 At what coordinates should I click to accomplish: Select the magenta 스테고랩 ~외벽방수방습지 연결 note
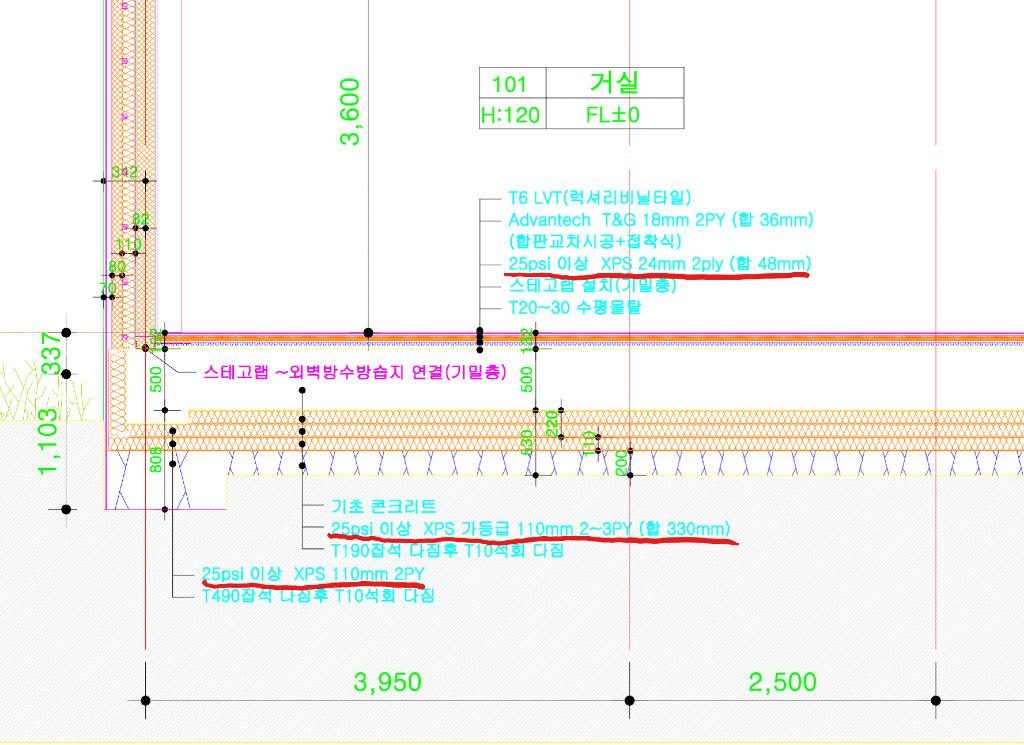354,372
